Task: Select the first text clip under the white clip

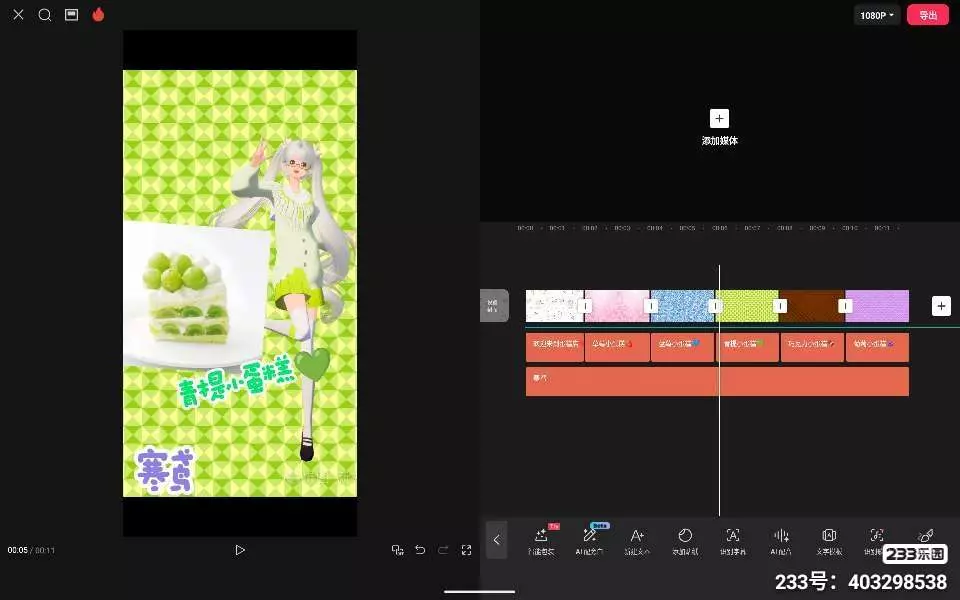Action: (x=555, y=347)
